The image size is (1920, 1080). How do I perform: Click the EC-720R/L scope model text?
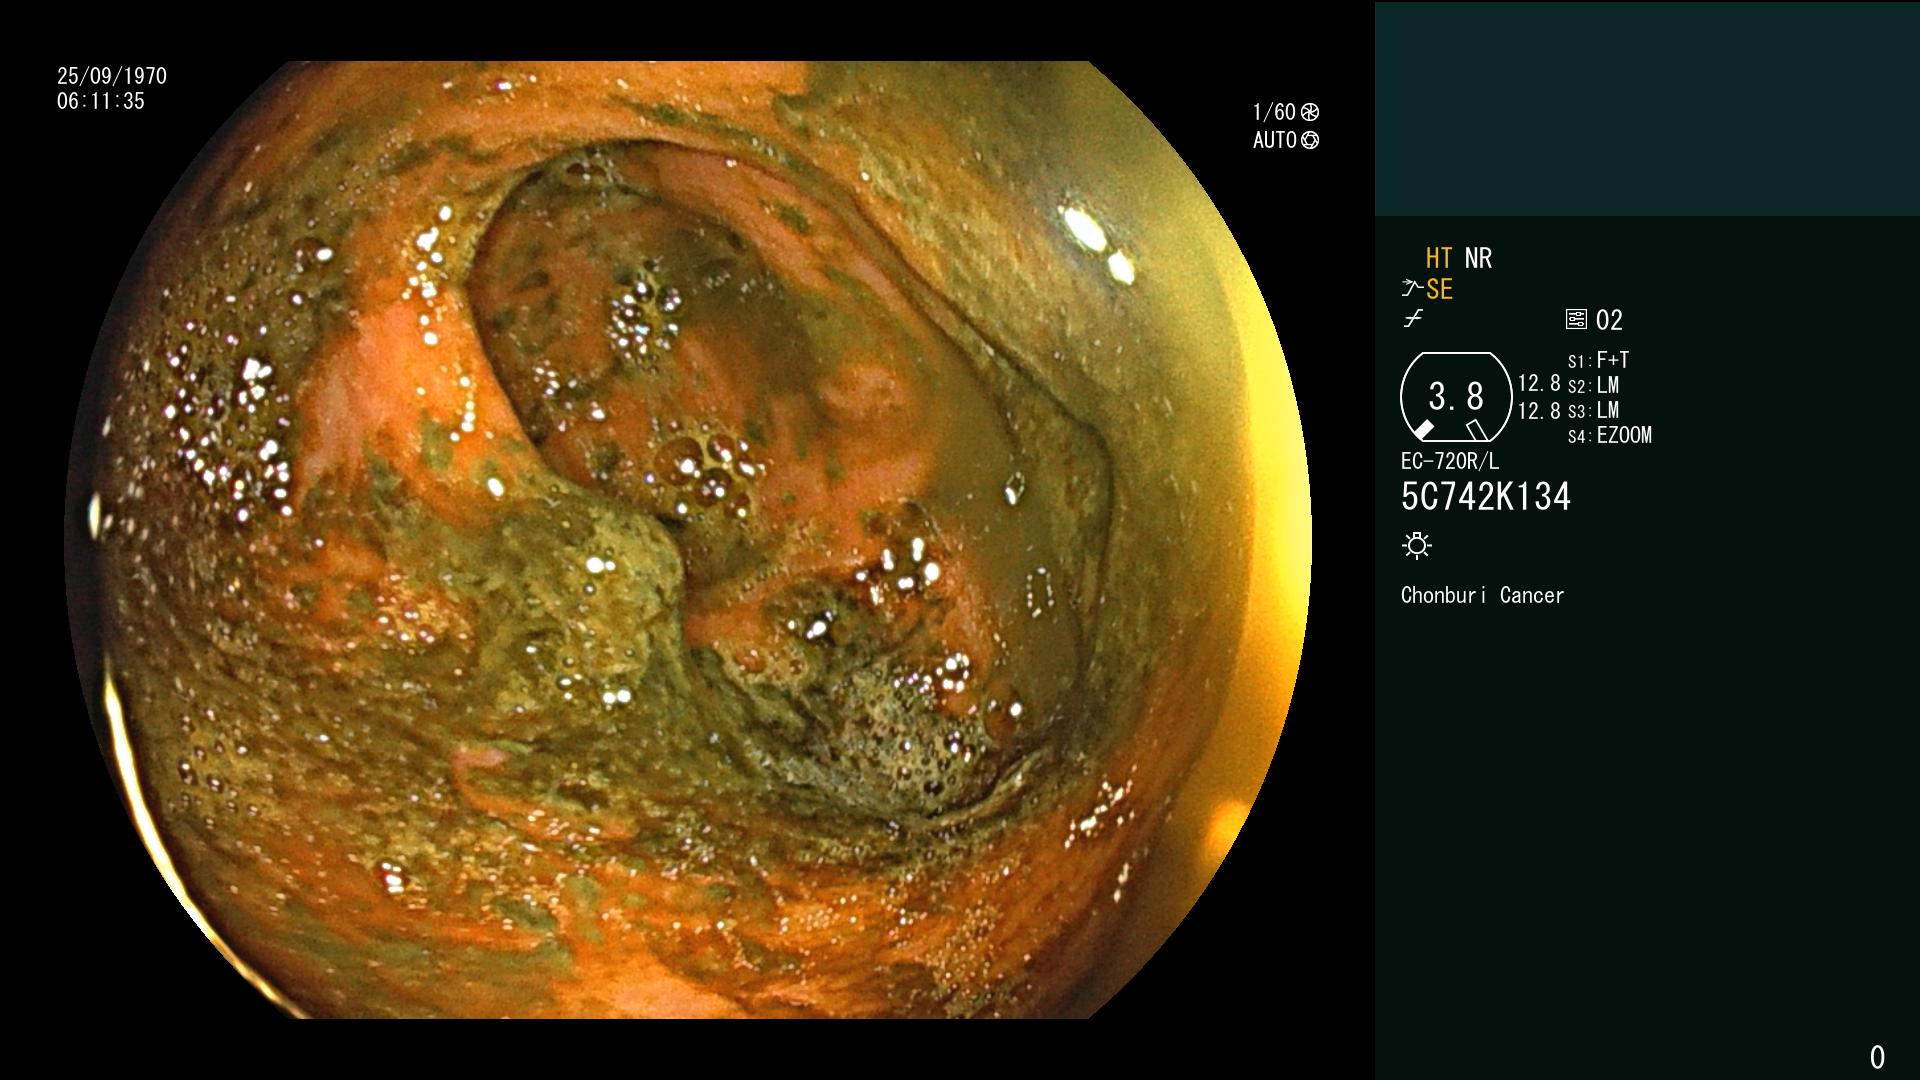click(1450, 461)
